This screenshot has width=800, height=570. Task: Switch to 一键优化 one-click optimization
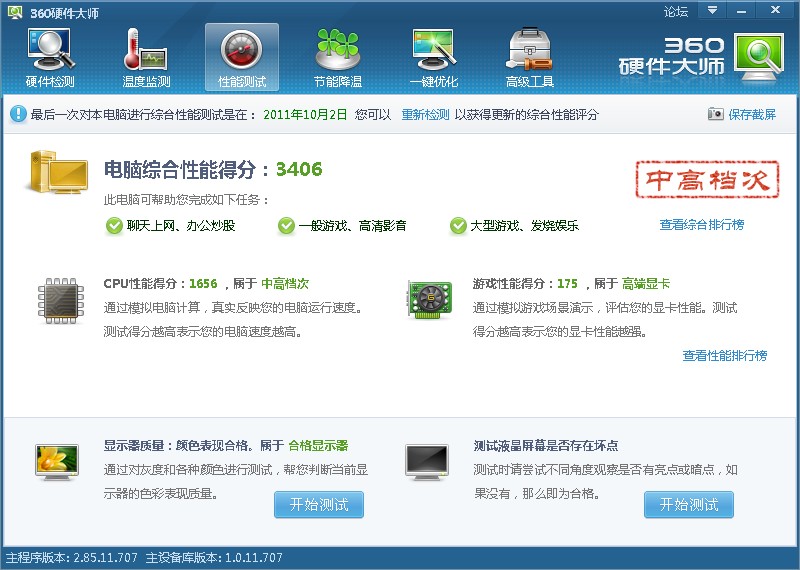[434, 58]
